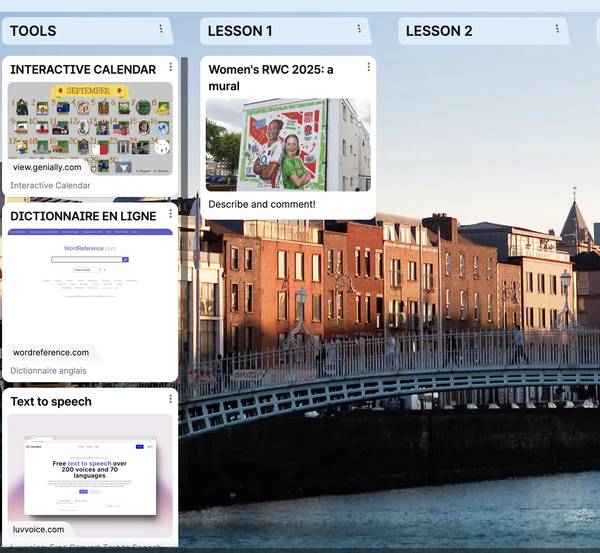Open options for Text to speech card
Viewport: 600px width, 553px height.
(171, 399)
